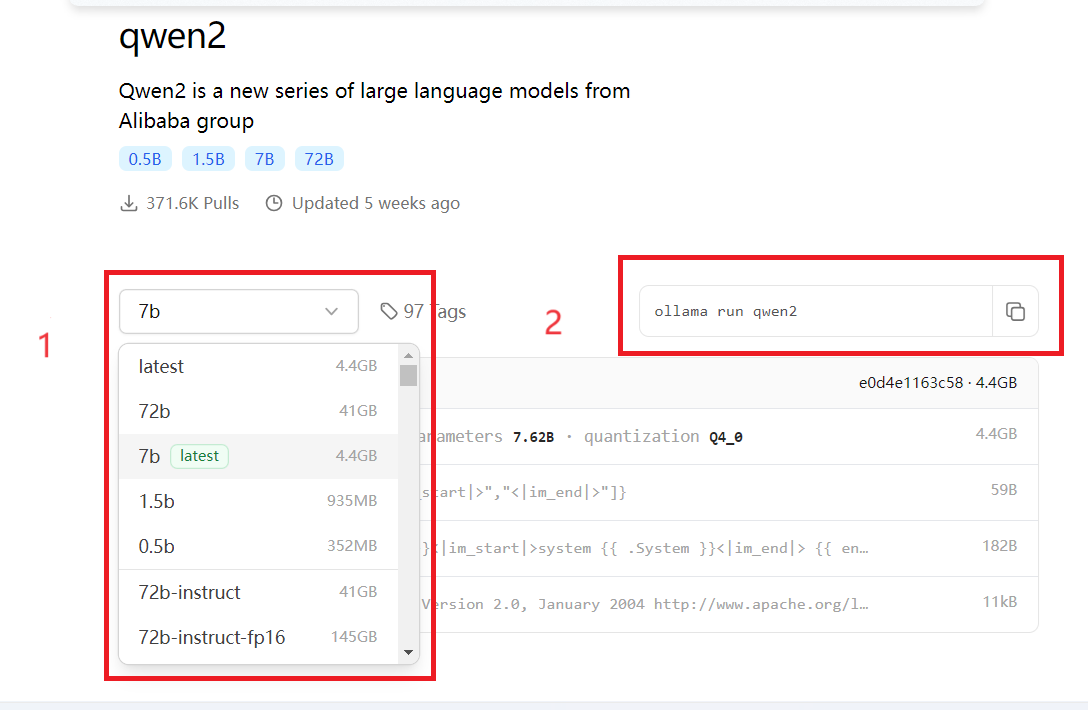Open the 97 Tags link
The width and height of the screenshot is (1088, 710).
coord(423,312)
